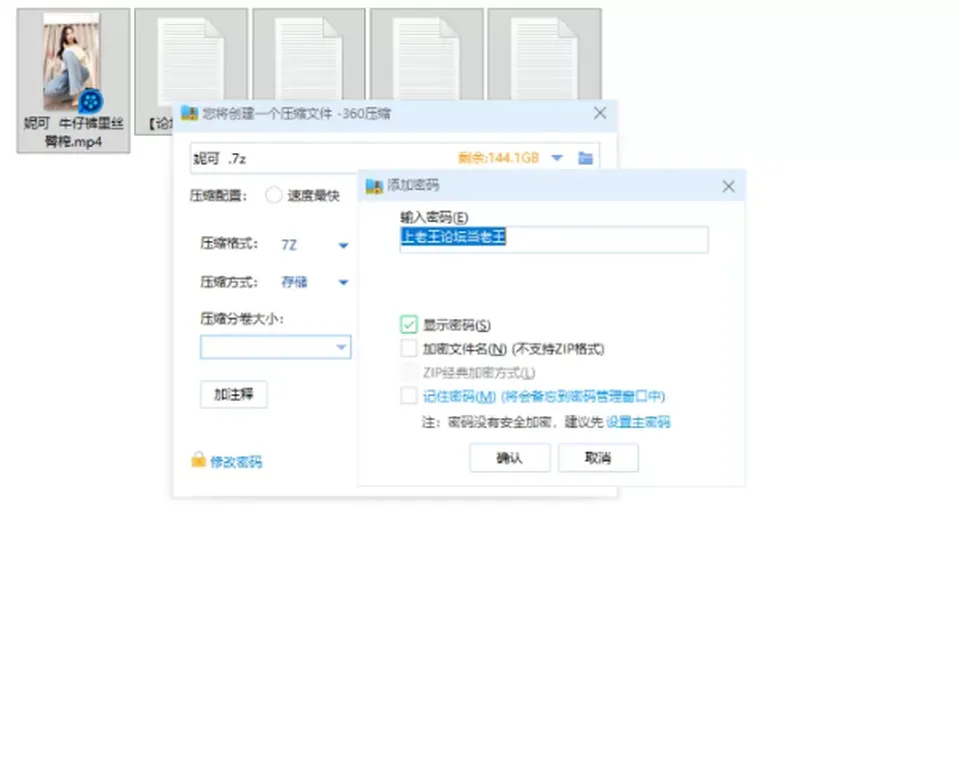Click the 取消 button
960x768 pixels.
598,457
